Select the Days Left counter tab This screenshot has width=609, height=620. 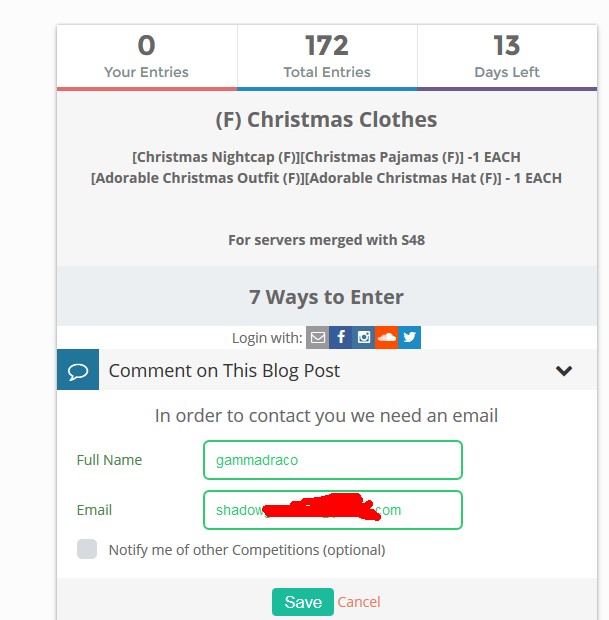[507, 57]
